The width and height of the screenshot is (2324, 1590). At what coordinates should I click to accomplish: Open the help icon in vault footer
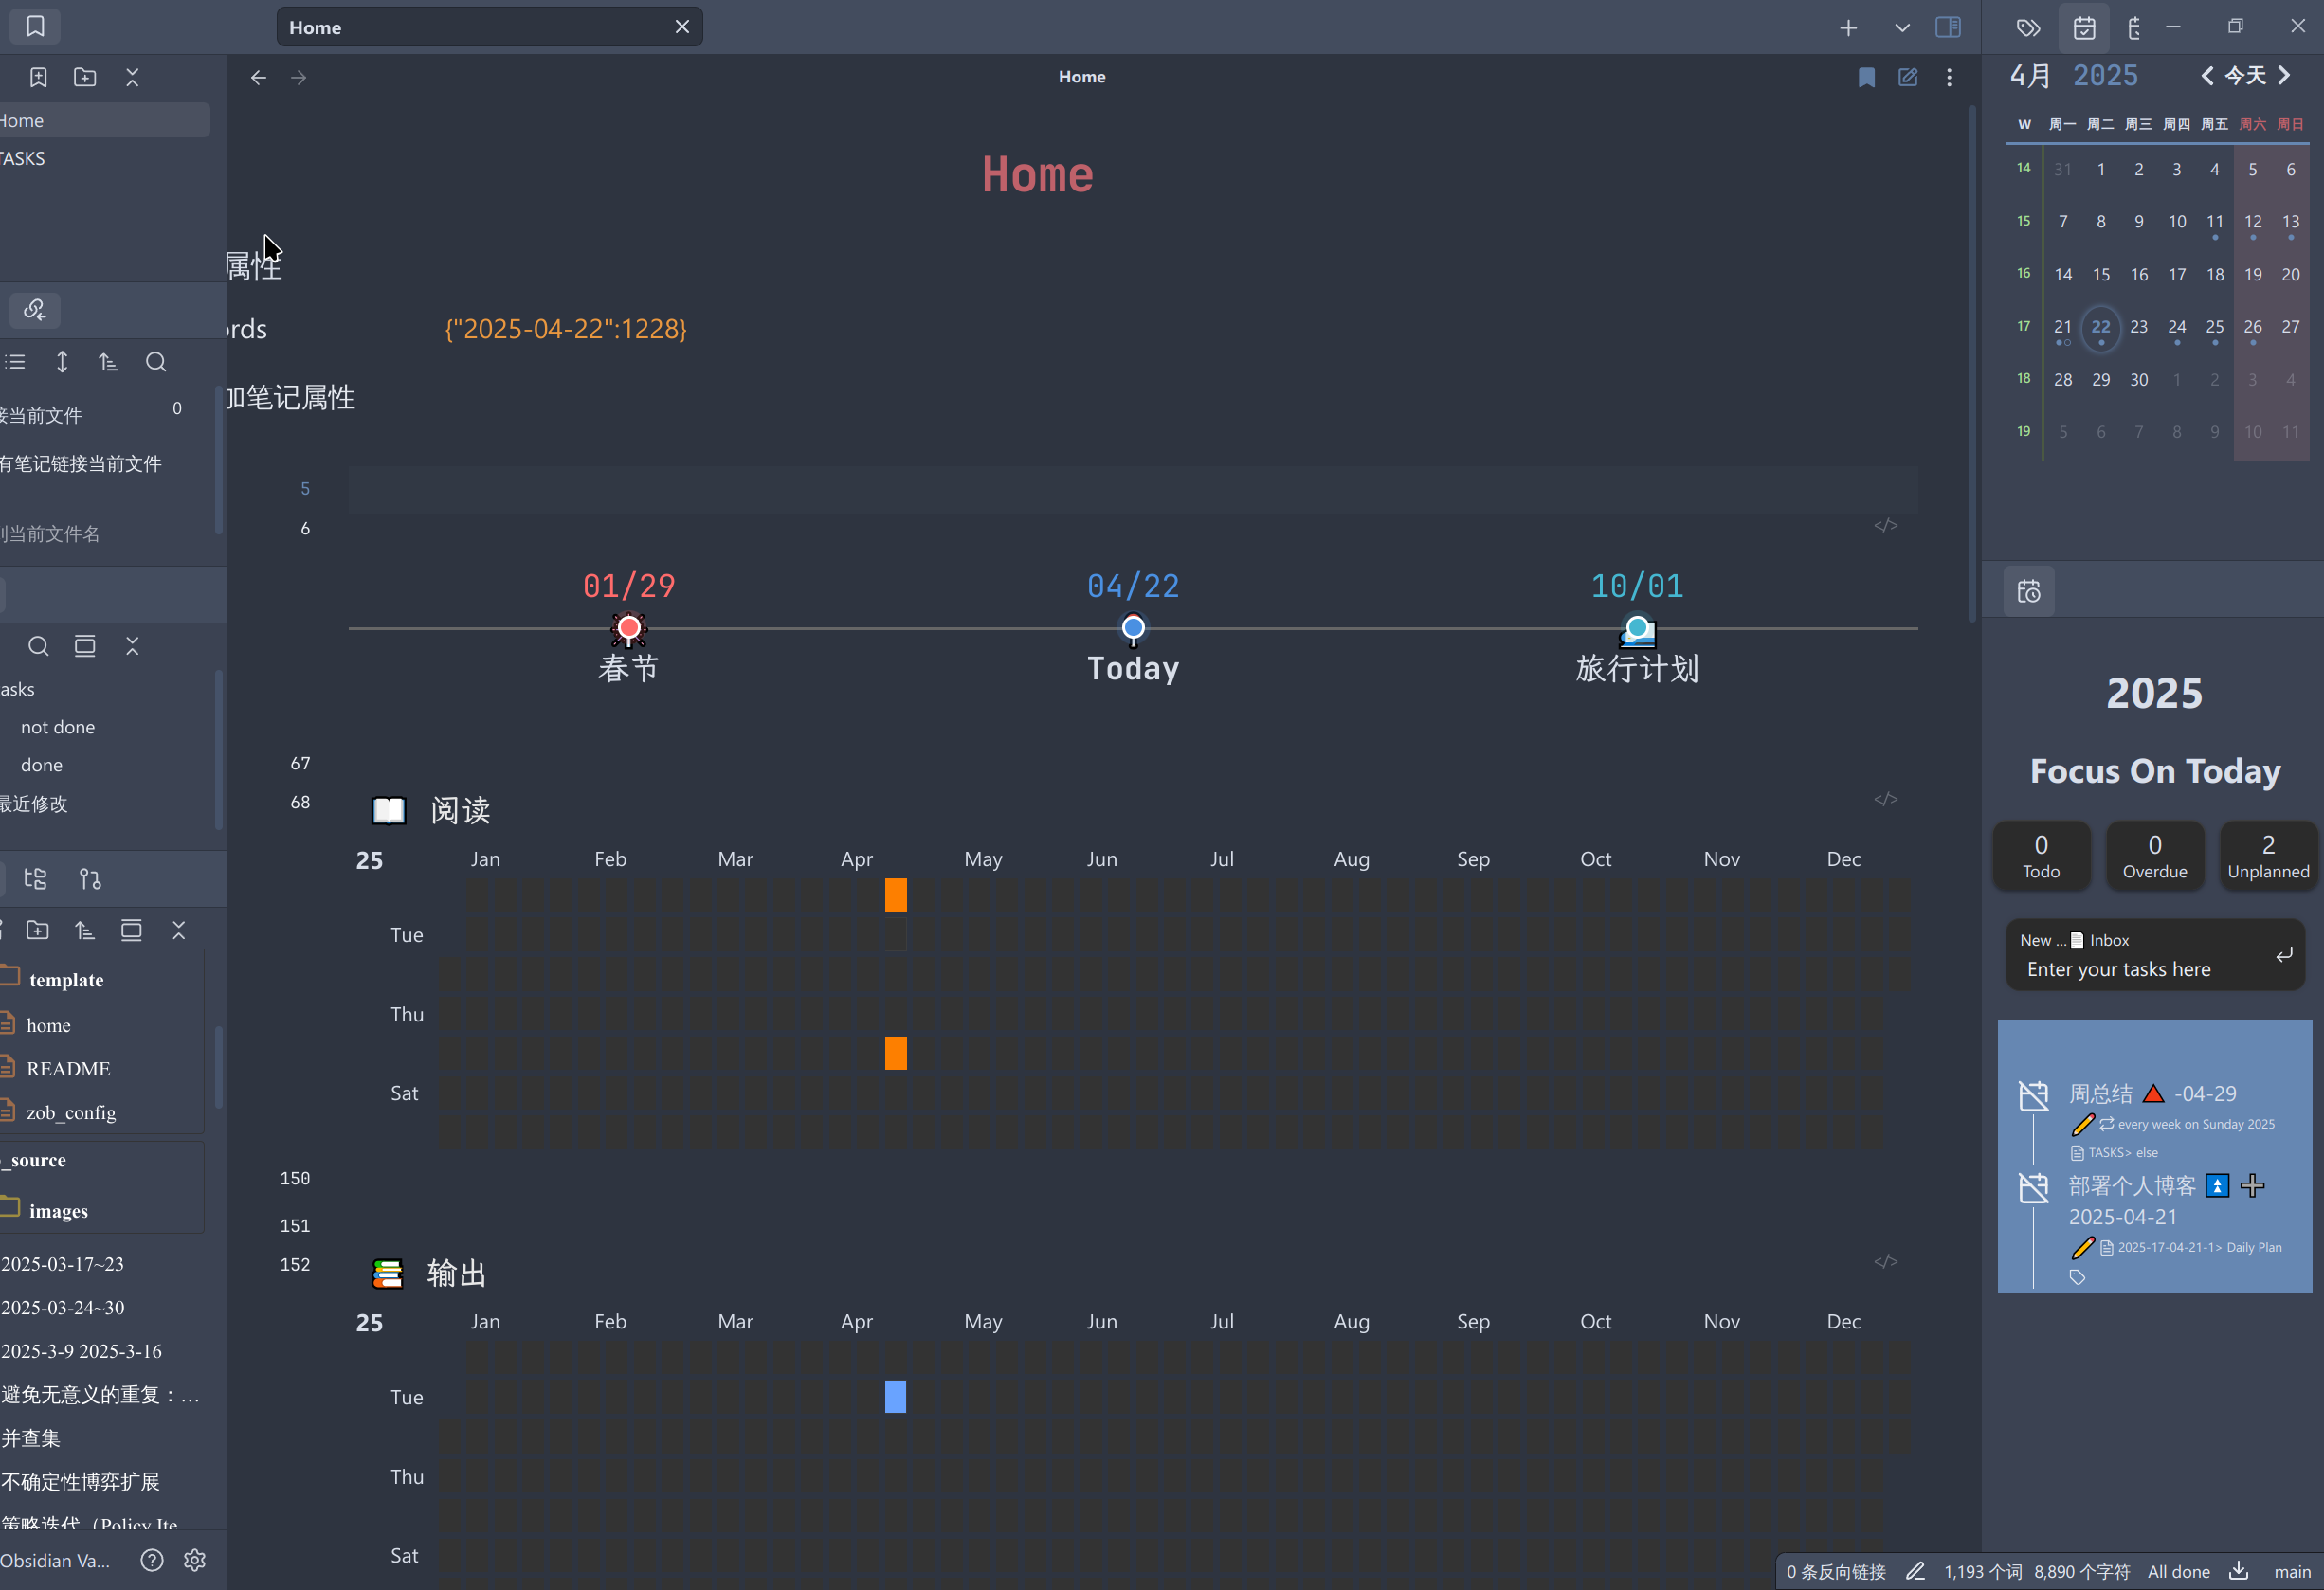pyautogui.click(x=152, y=1560)
